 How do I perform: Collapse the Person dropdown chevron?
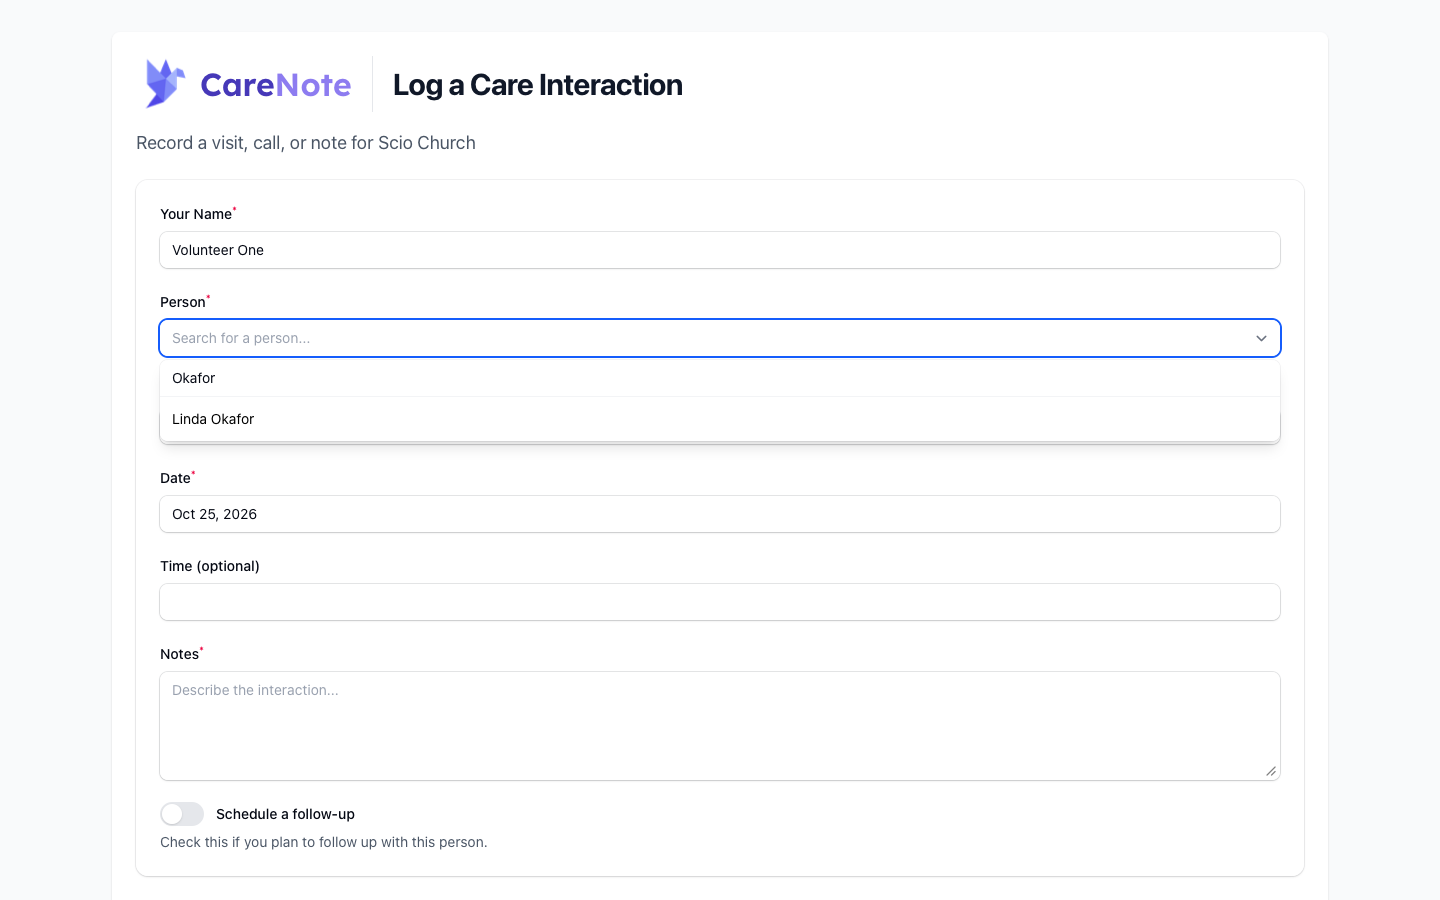coord(1261,338)
